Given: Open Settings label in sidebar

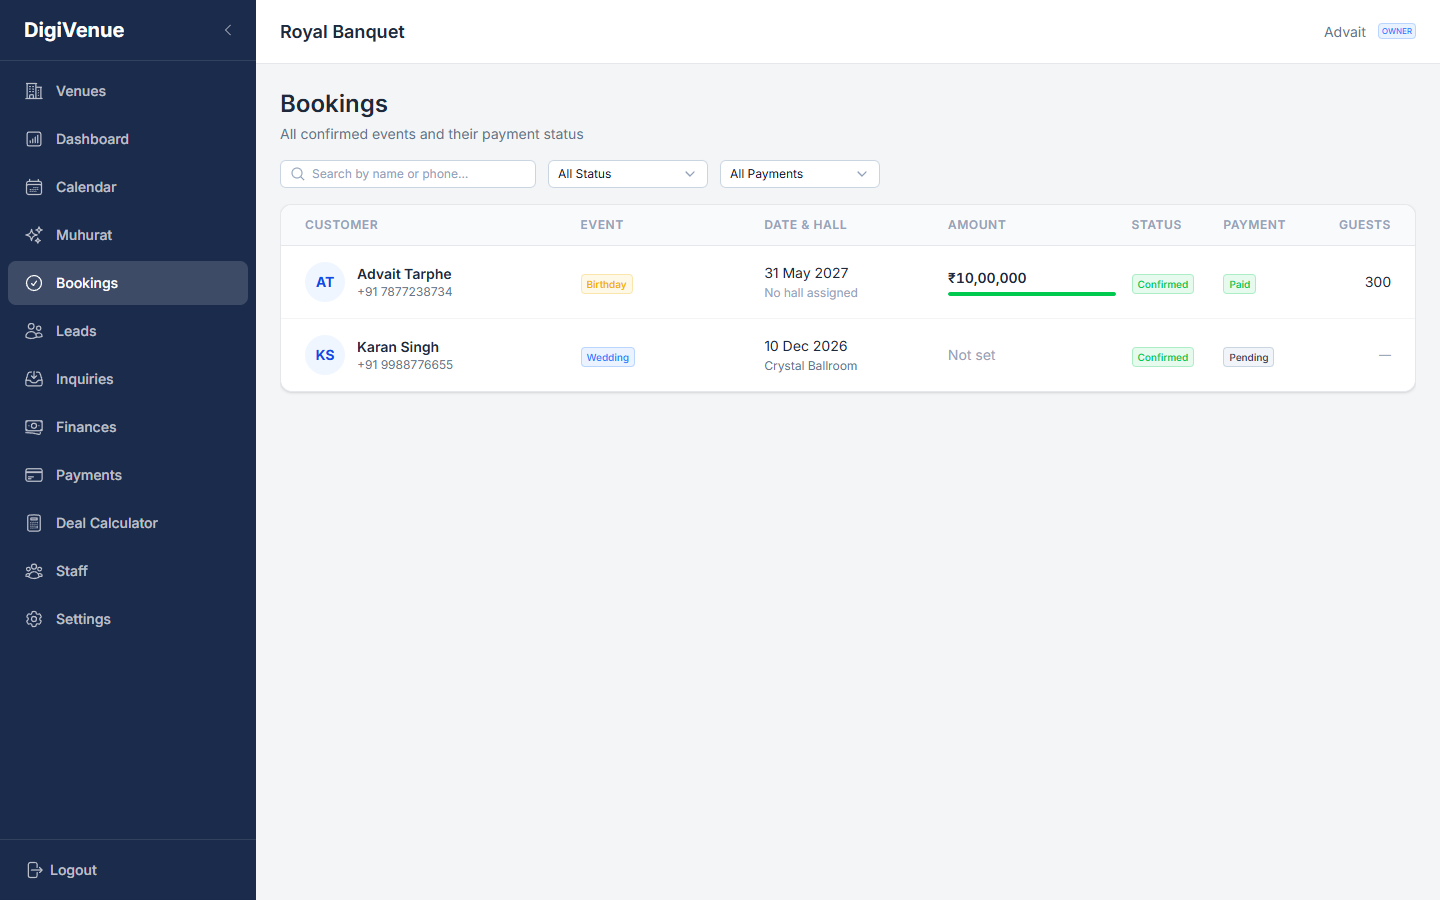Looking at the screenshot, I should click(83, 619).
